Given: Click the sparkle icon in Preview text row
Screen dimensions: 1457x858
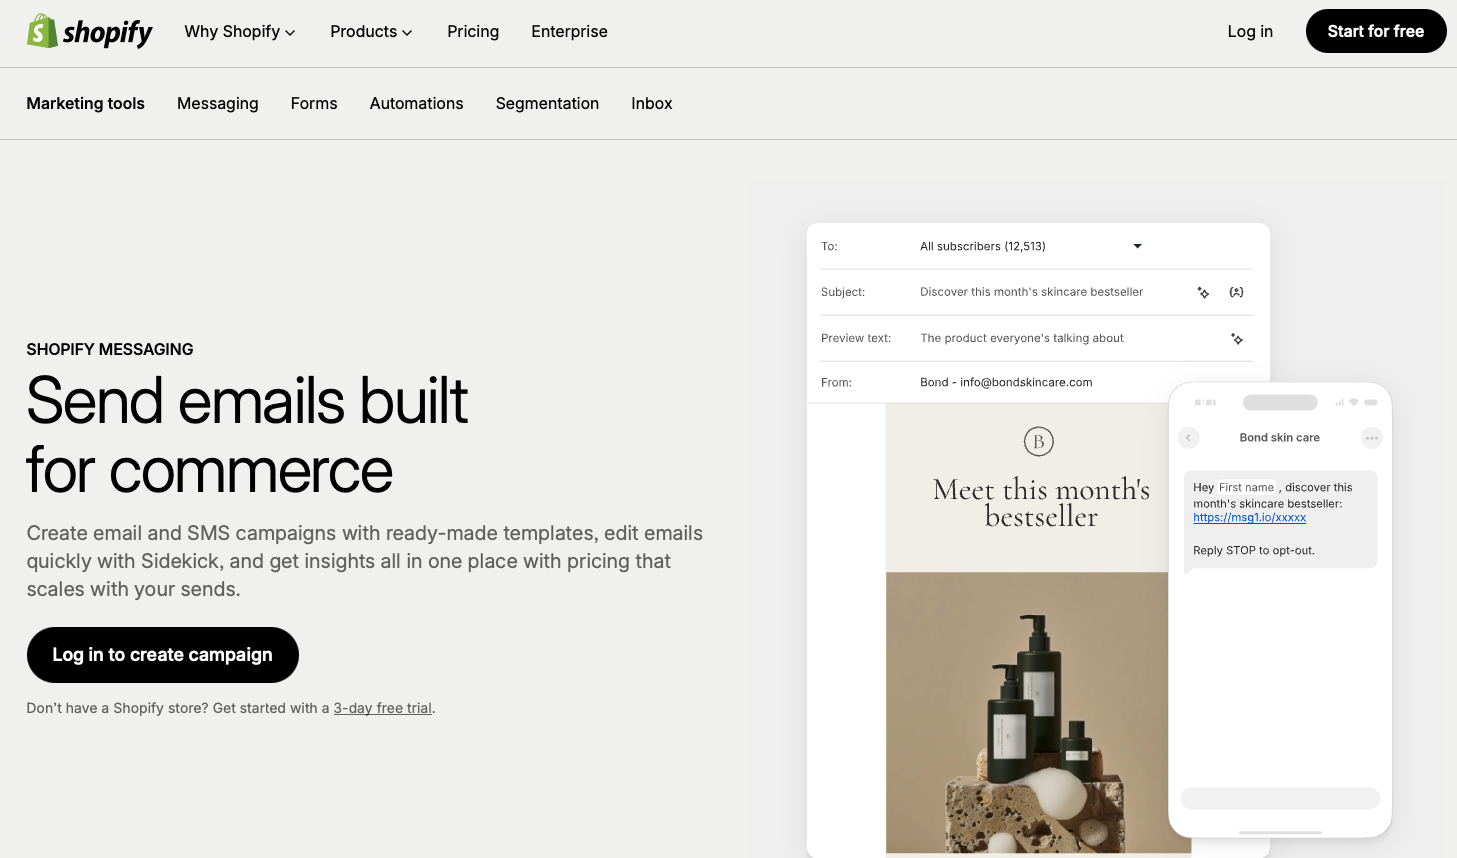Looking at the screenshot, I should 1237,339.
